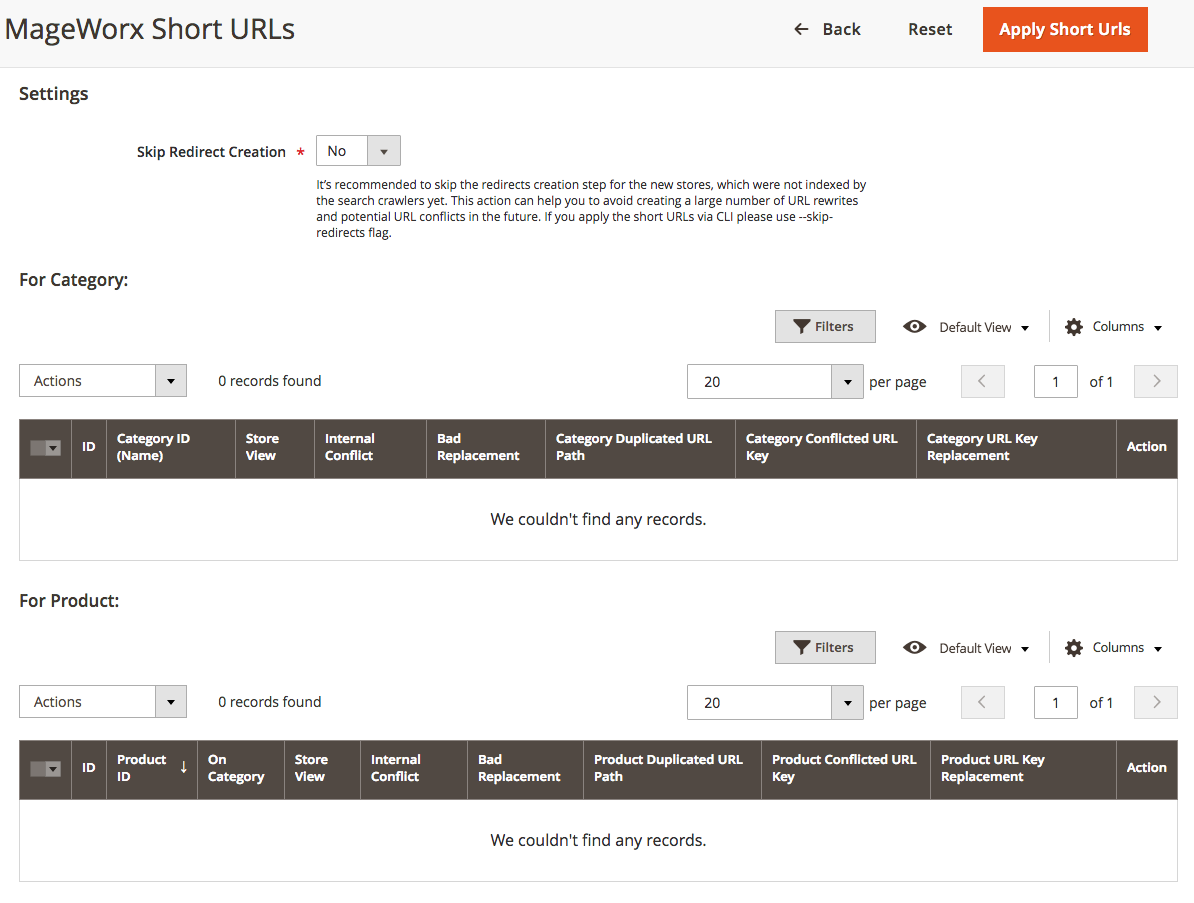Open Skip Redirect Creation dropdown

[358, 151]
